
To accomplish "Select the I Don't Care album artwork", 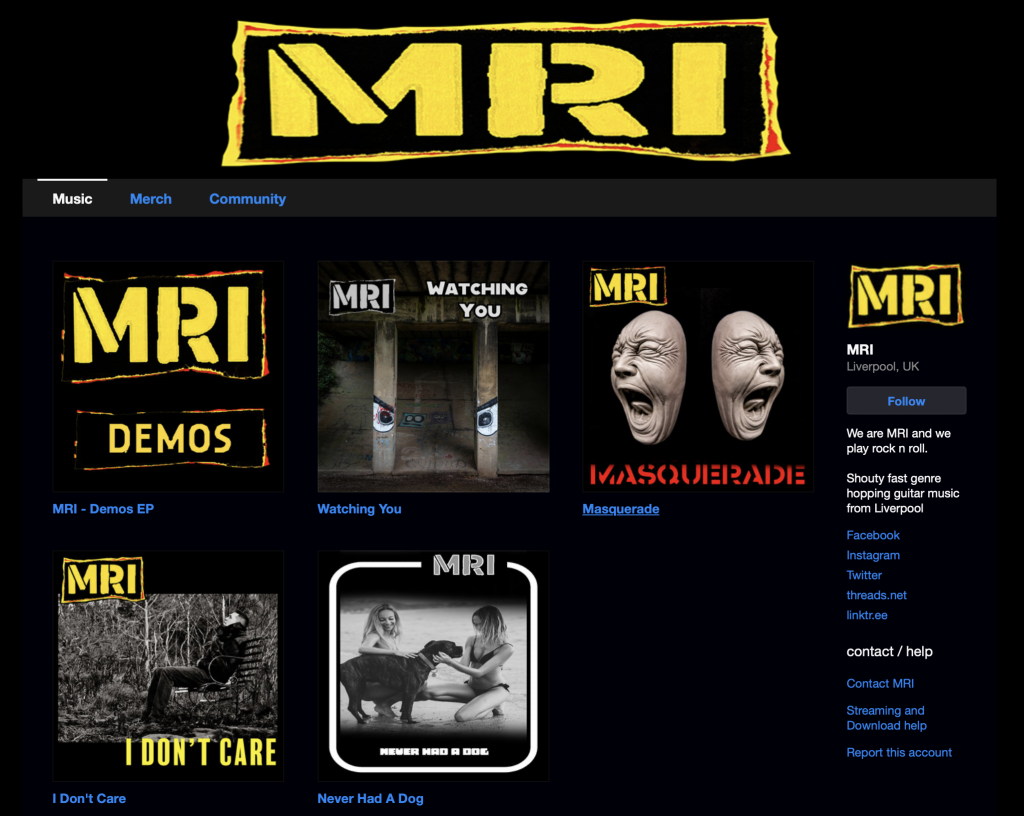I will click(168, 665).
